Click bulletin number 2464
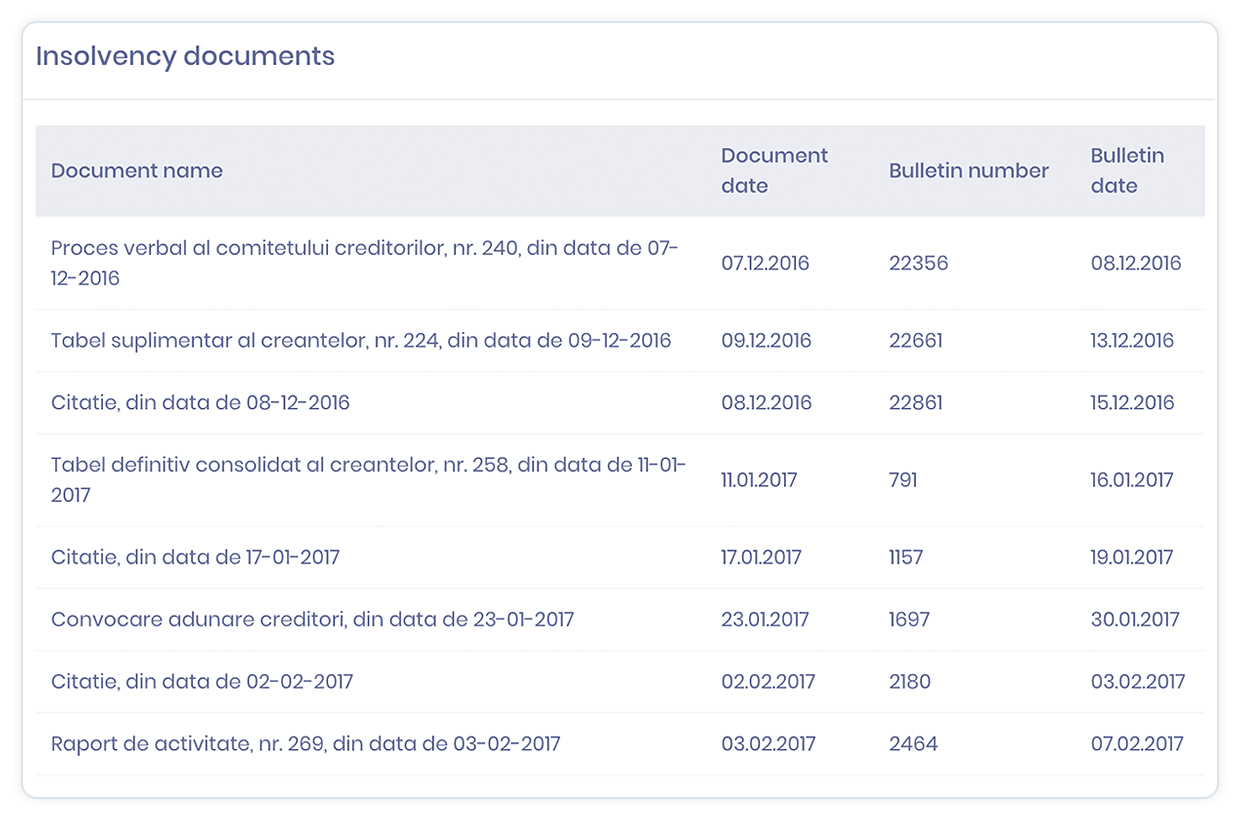 tap(914, 744)
